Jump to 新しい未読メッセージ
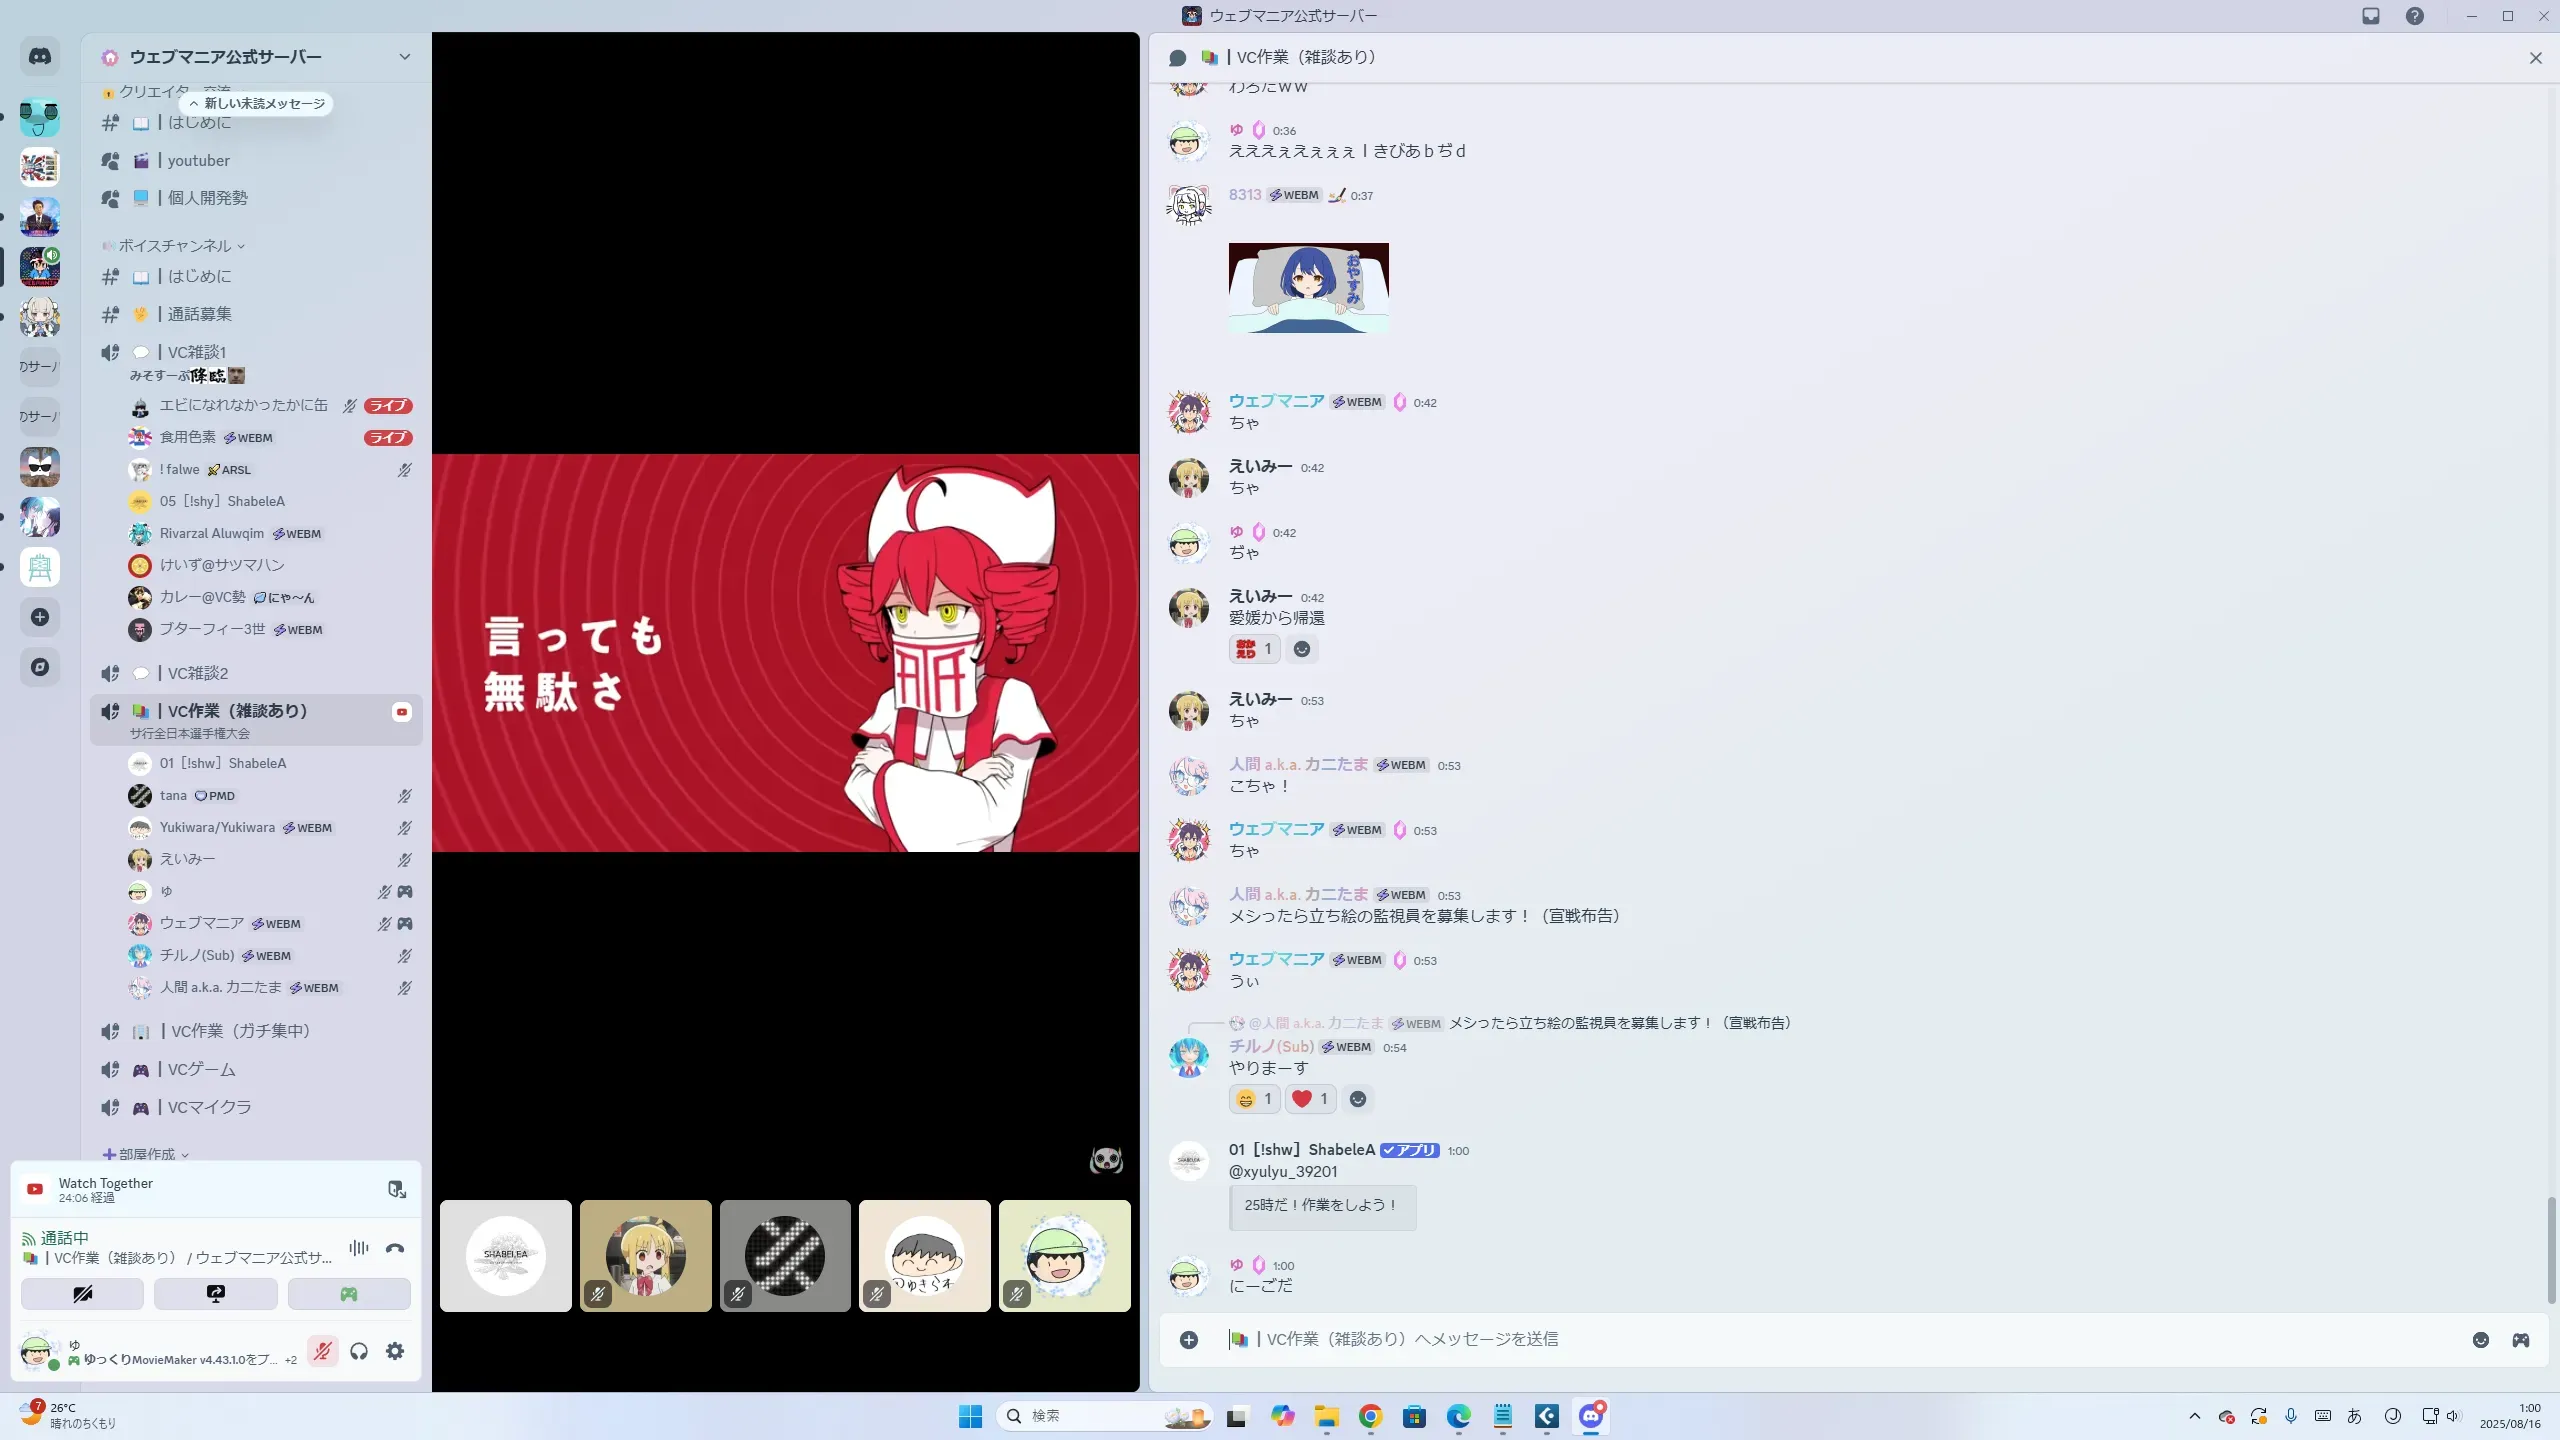Screen dimensions: 2560x1440 pos(257,104)
